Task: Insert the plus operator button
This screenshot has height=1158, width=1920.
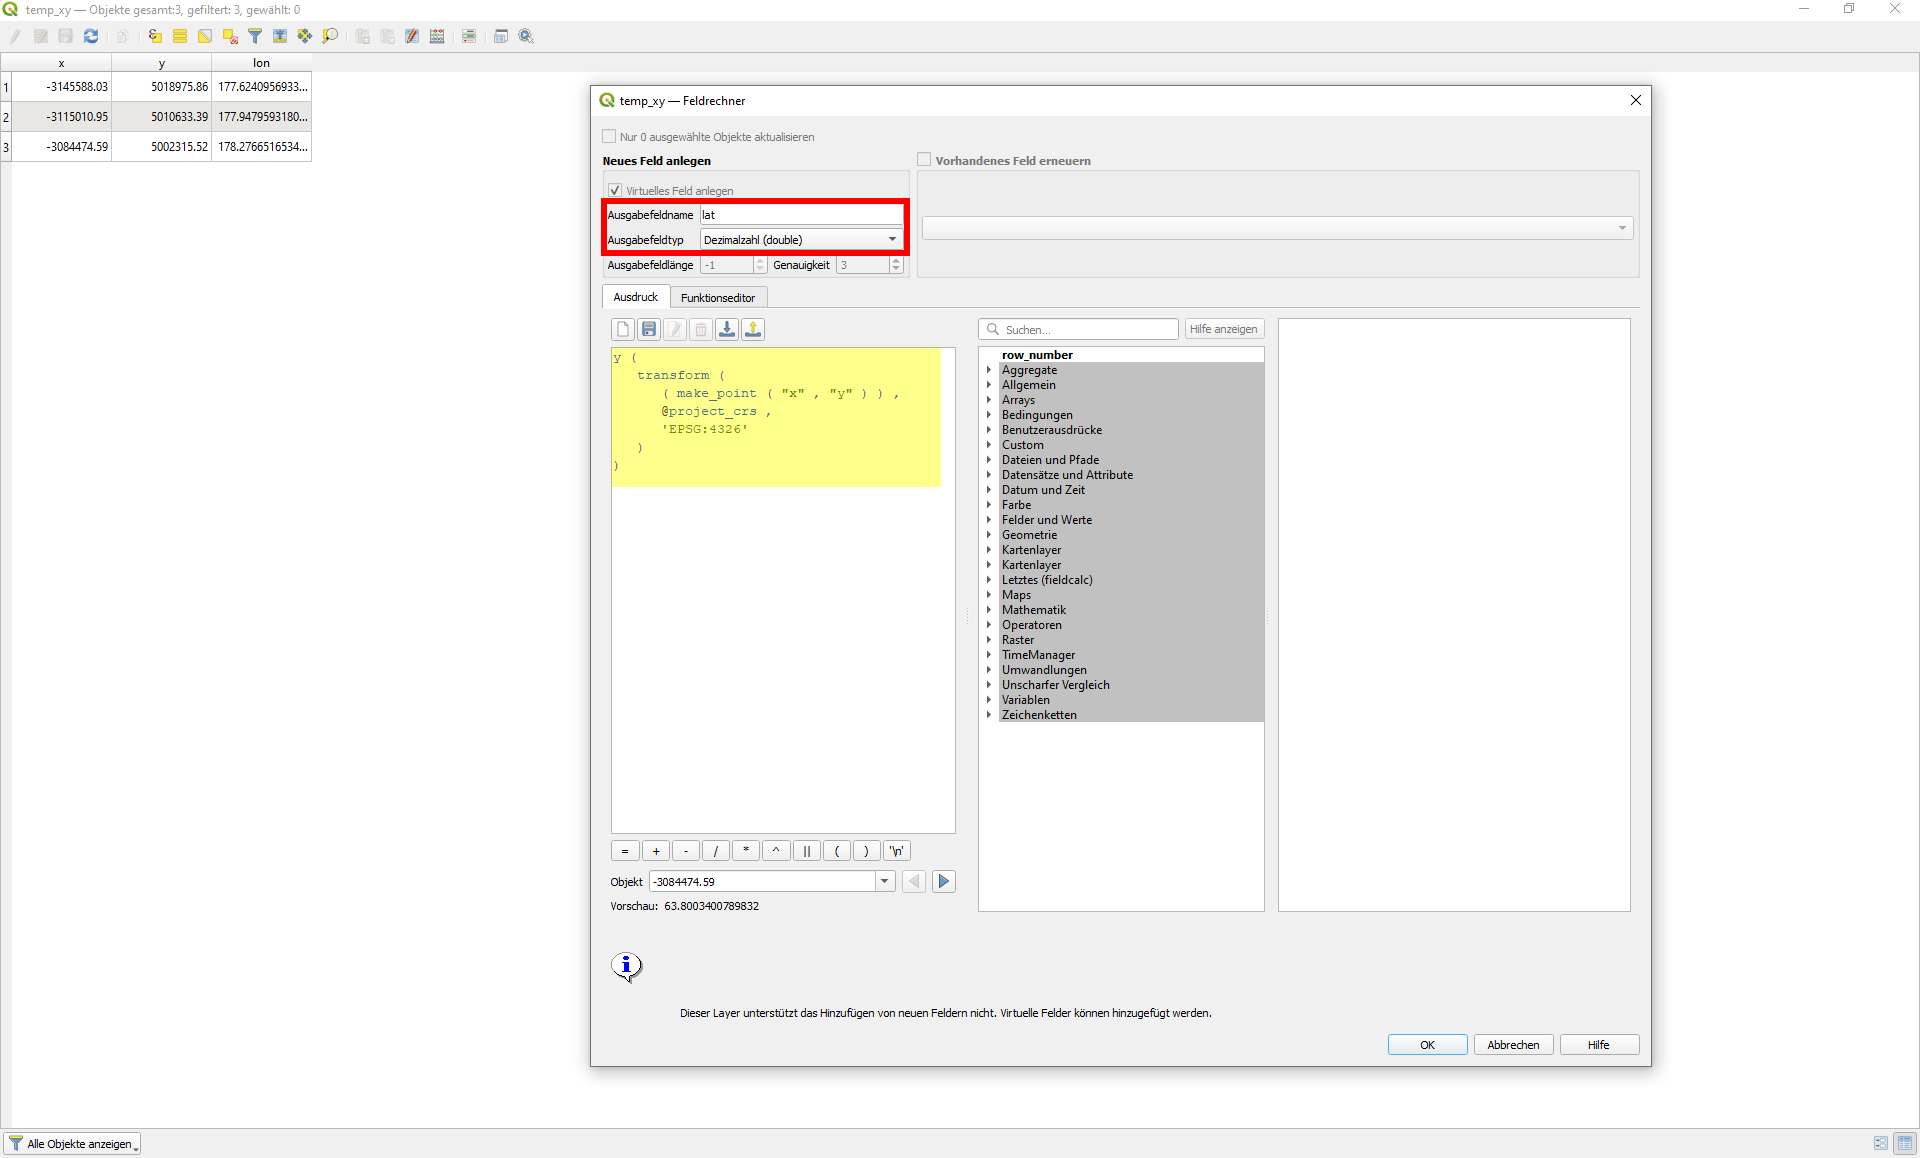Action: [x=655, y=851]
